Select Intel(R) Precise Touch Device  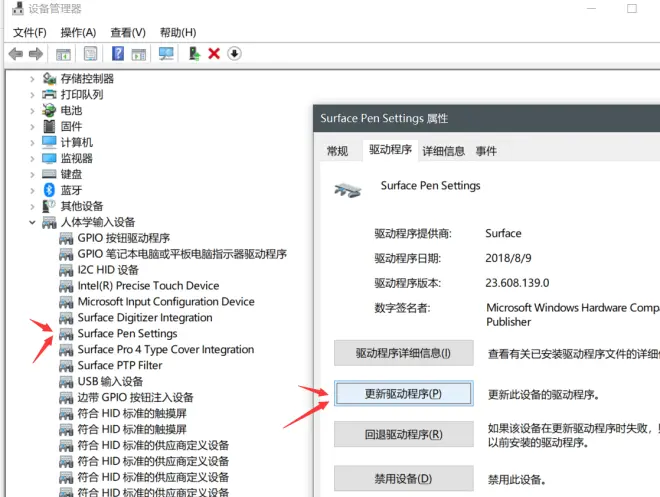[x=148, y=286]
